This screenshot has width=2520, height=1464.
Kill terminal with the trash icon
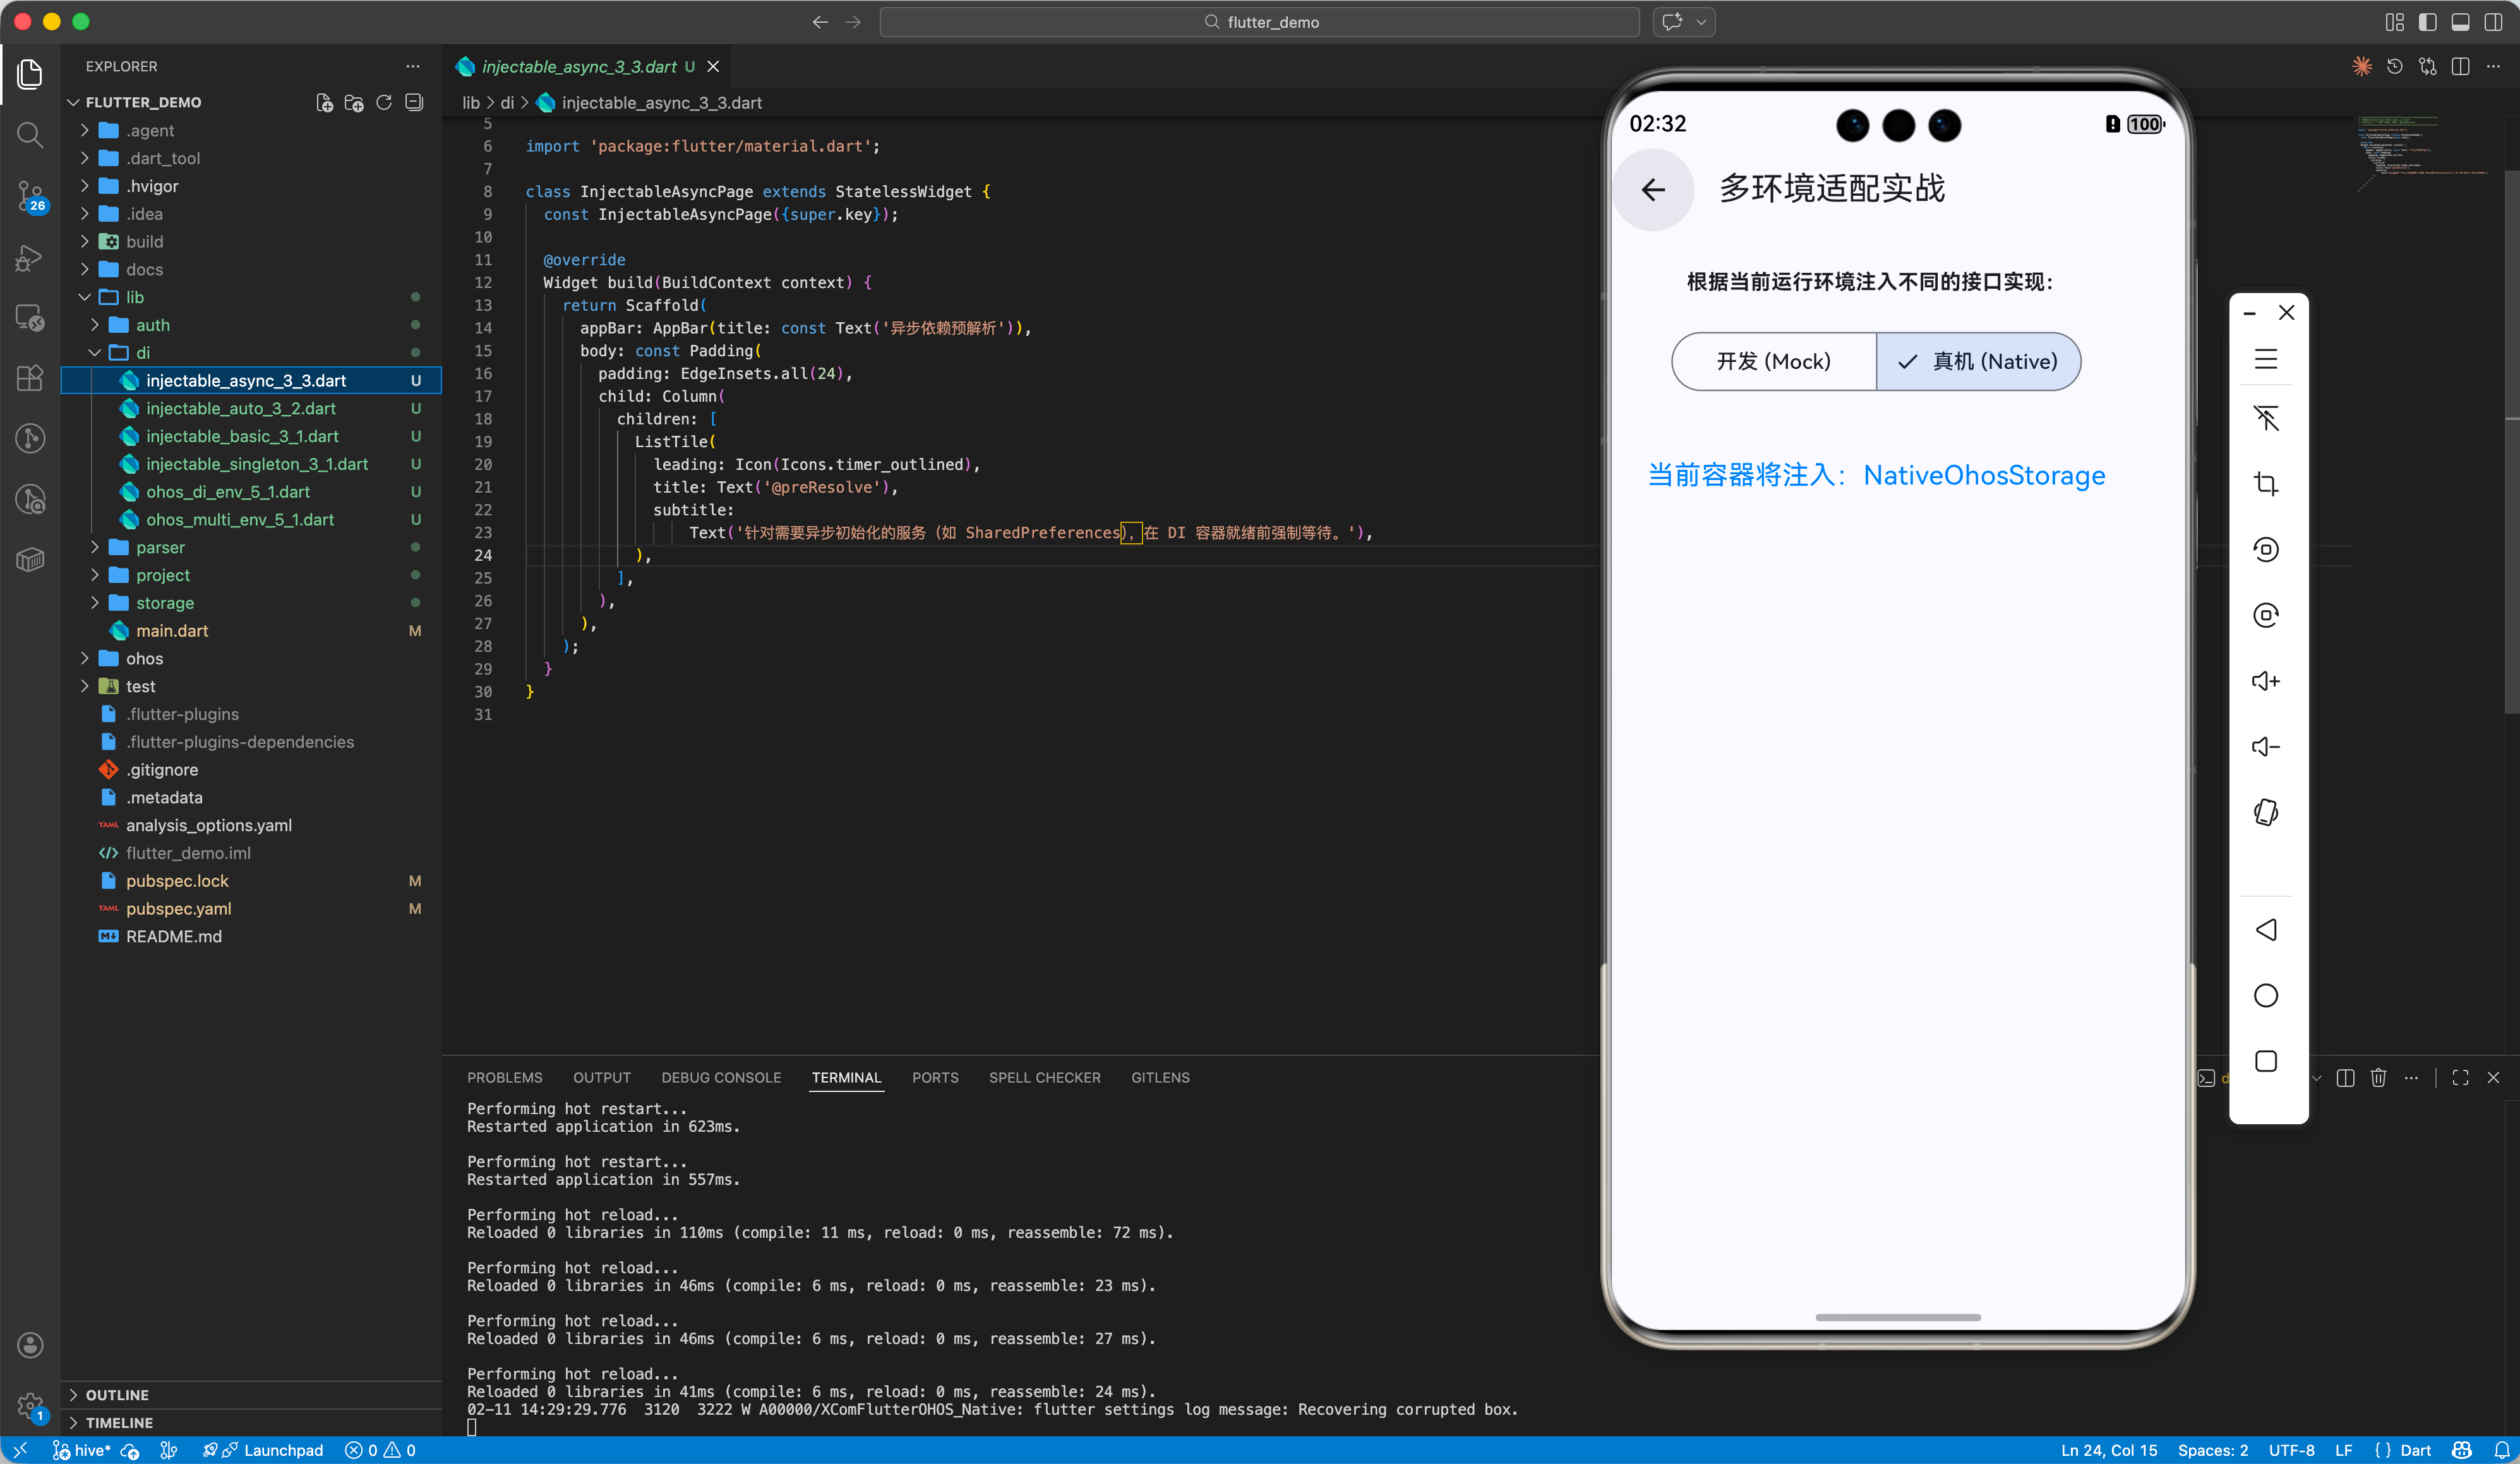coord(2378,1077)
